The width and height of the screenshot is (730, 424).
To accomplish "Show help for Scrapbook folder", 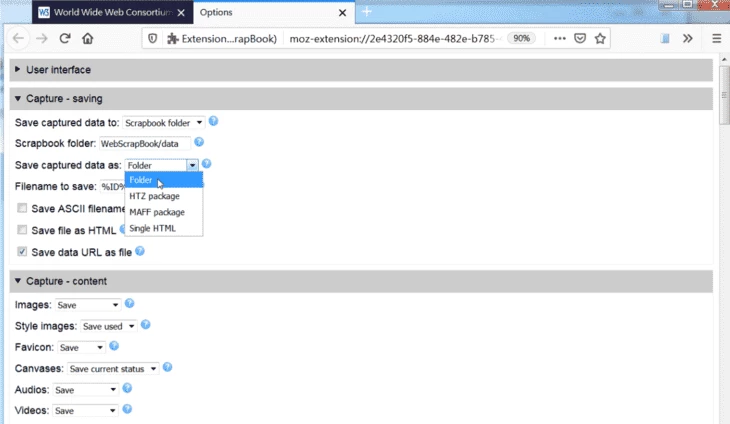I will (199, 142).
